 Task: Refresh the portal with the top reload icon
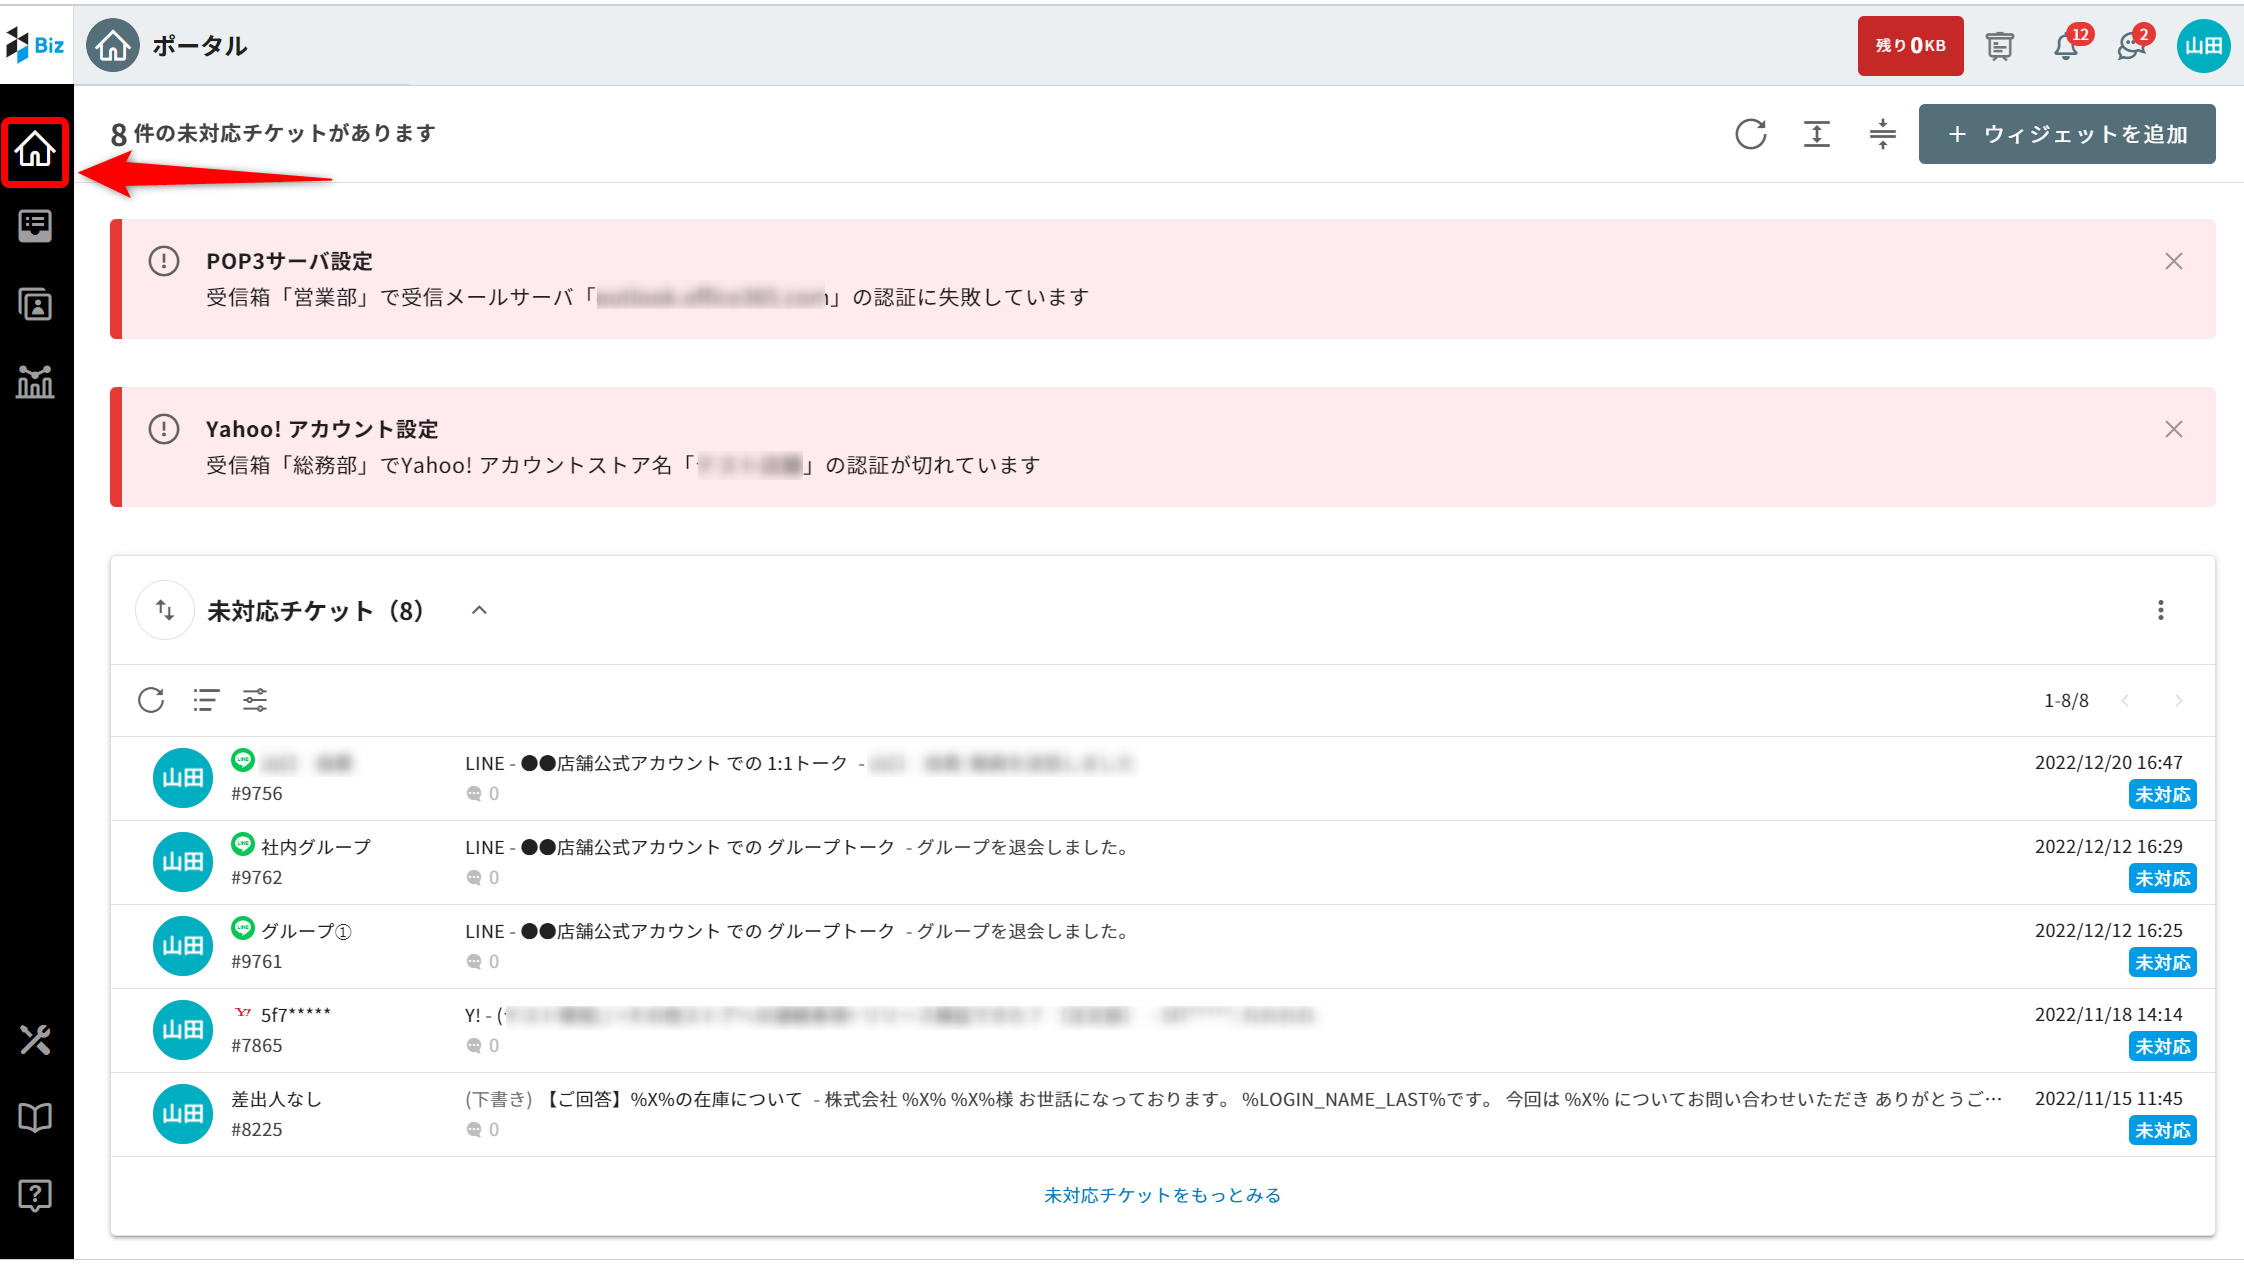(x=1750, y=134)
